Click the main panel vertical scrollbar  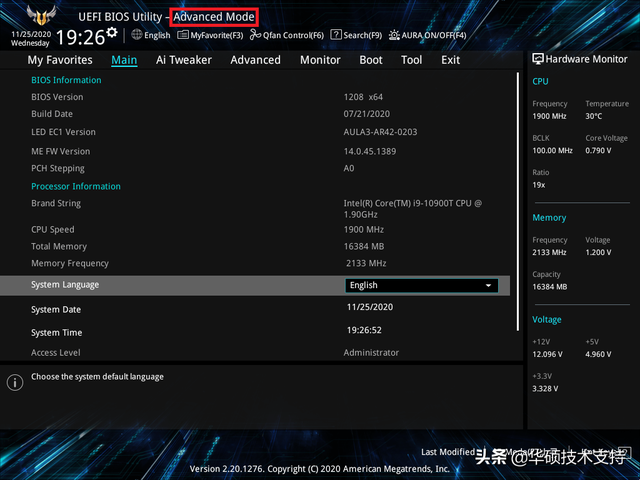[x=518, y=202]
